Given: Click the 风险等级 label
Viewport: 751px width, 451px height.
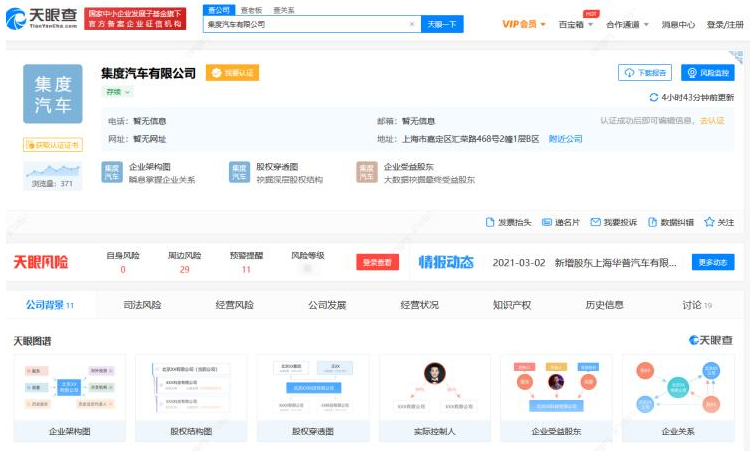Looking at the screenshot, I should [308, 256].
